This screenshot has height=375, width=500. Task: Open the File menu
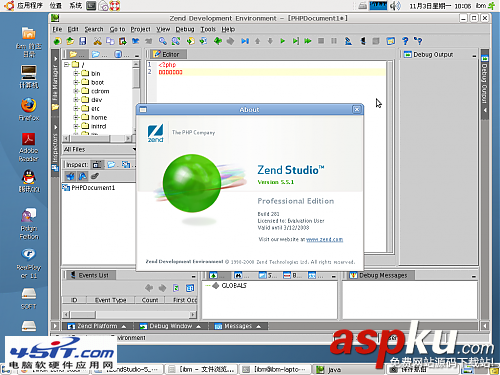(x=57, y=29)
